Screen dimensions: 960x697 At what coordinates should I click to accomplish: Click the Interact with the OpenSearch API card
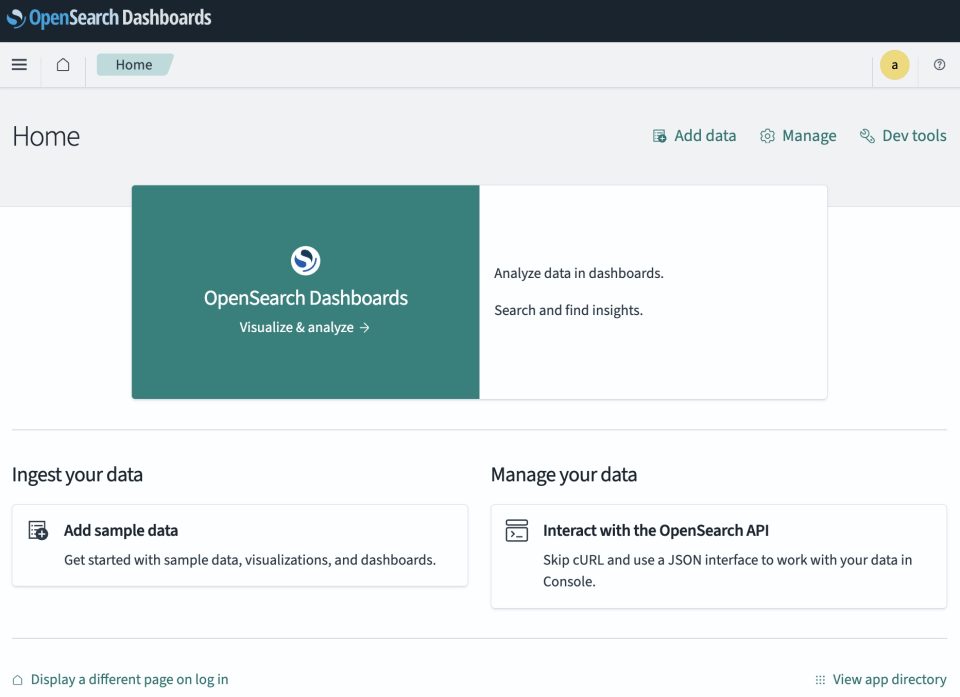click(718, 555)
